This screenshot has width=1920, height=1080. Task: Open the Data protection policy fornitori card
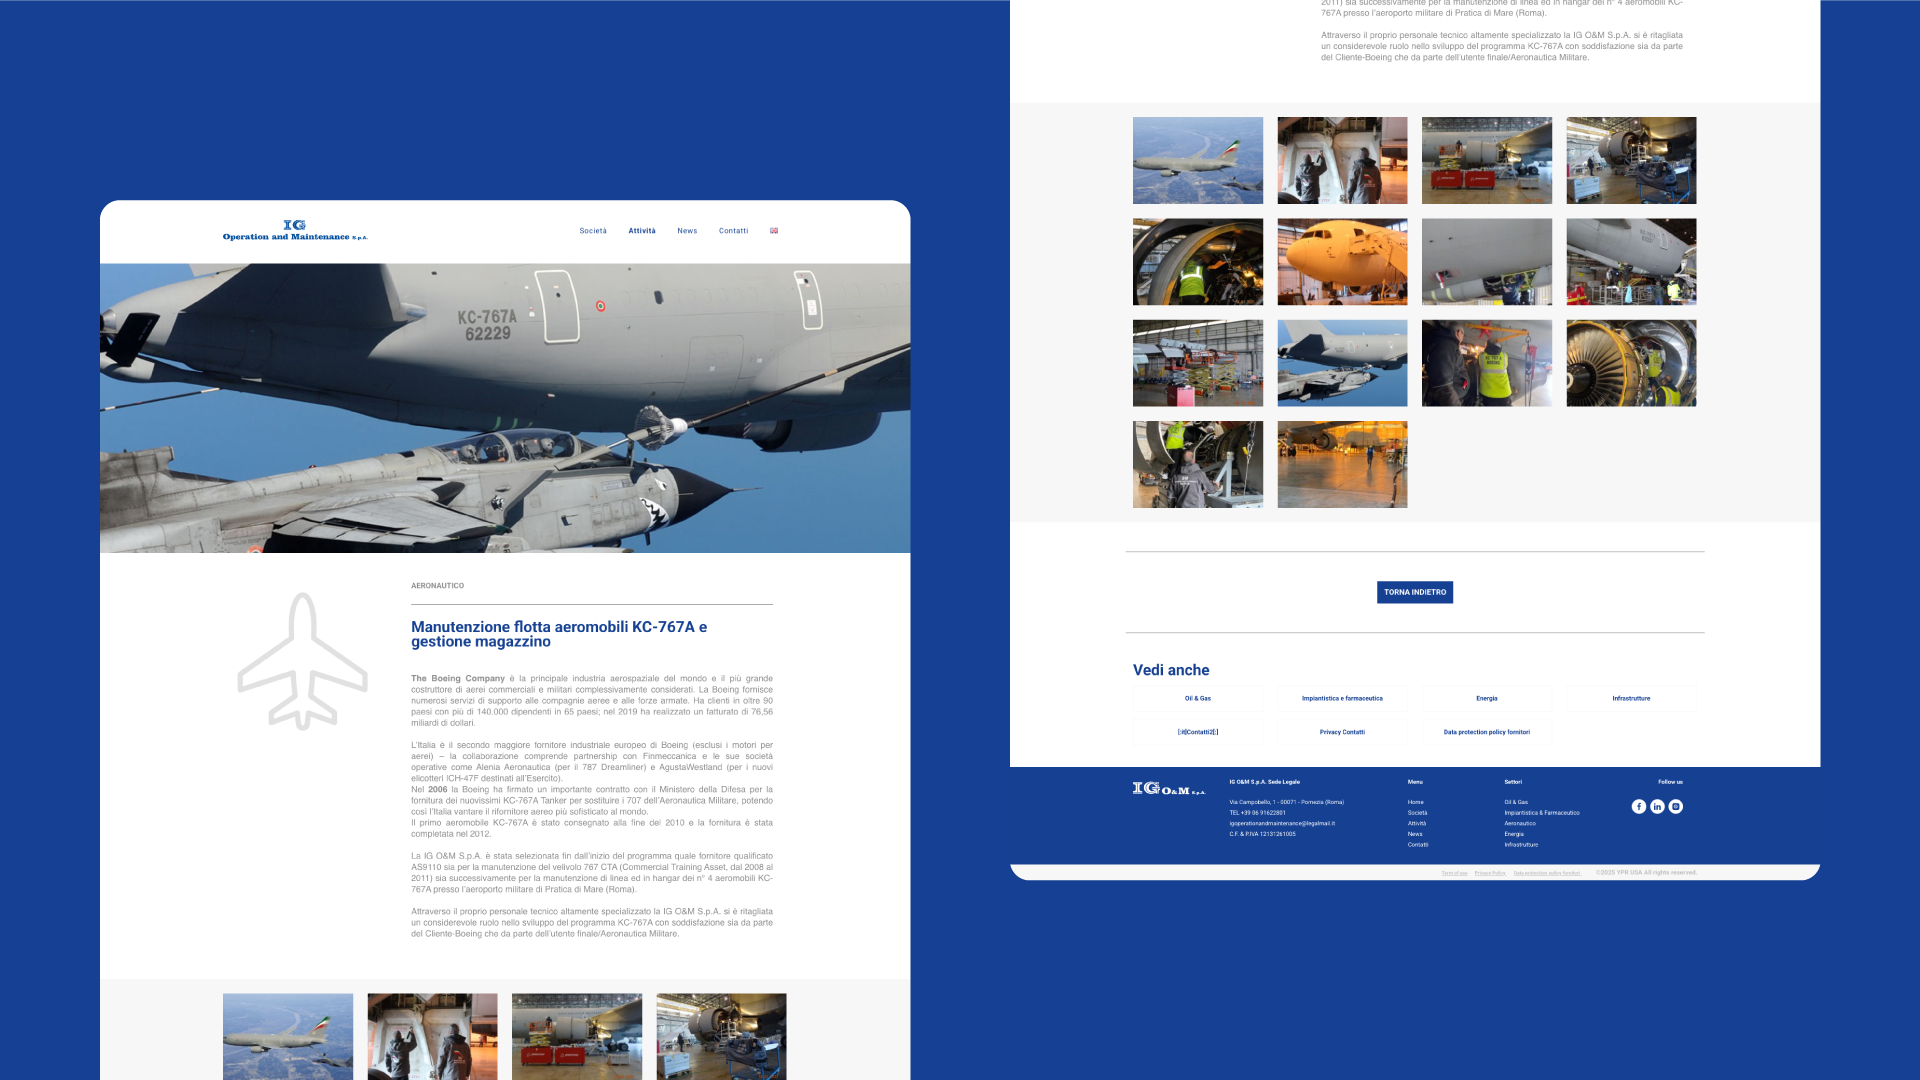click(1487, 732)
